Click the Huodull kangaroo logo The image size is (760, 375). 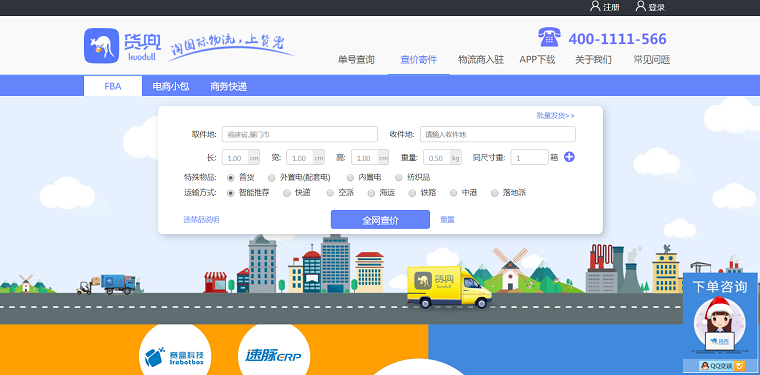tap(101, 46)
